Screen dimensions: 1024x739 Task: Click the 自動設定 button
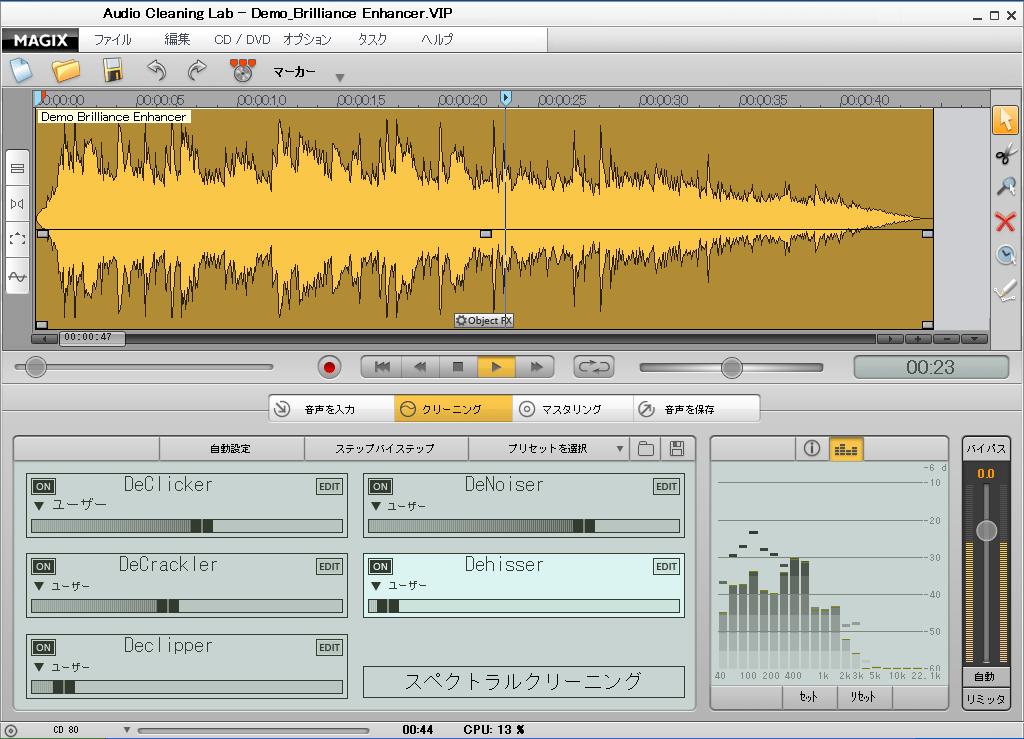231,448
